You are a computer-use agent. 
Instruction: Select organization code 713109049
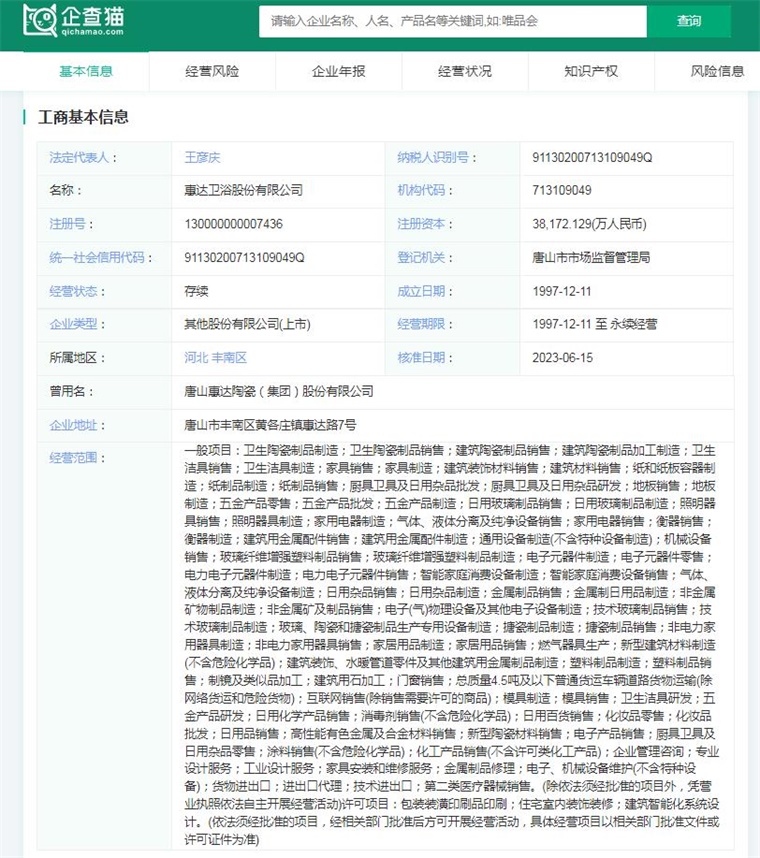562,190
